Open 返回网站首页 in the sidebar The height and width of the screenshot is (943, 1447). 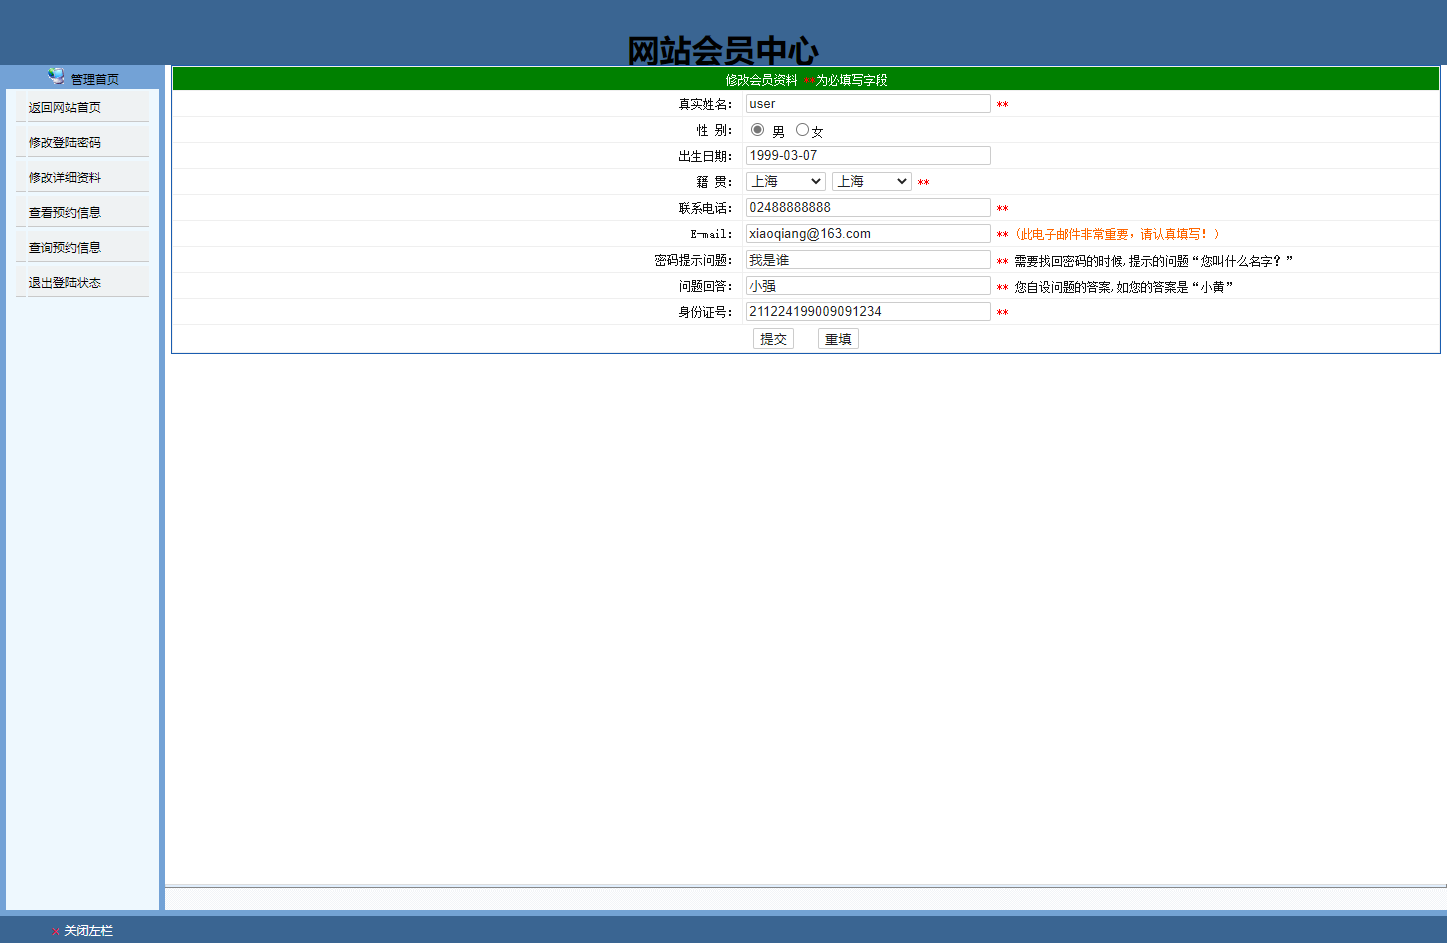click(65, 107)
